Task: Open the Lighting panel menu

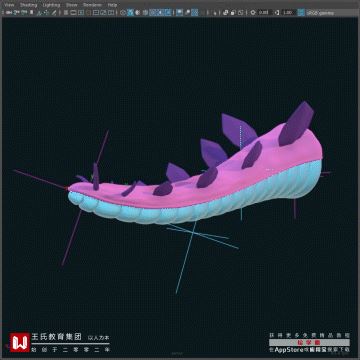Action: tap(51, 5)
